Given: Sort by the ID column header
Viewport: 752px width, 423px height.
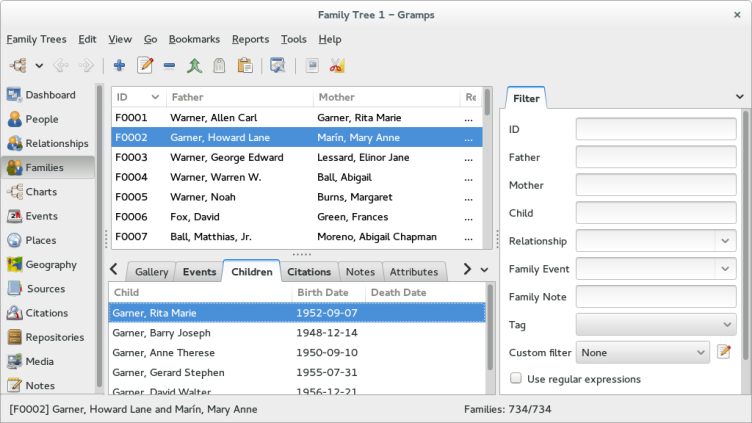Looking at the screenshot, I should click(x=138, y=97).
